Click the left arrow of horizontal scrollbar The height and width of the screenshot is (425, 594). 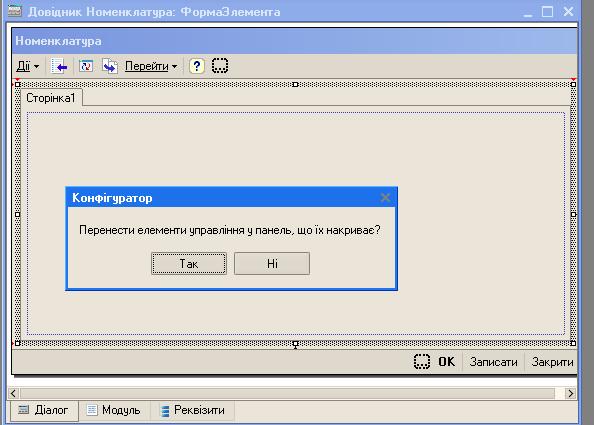(x=13, y=393)
